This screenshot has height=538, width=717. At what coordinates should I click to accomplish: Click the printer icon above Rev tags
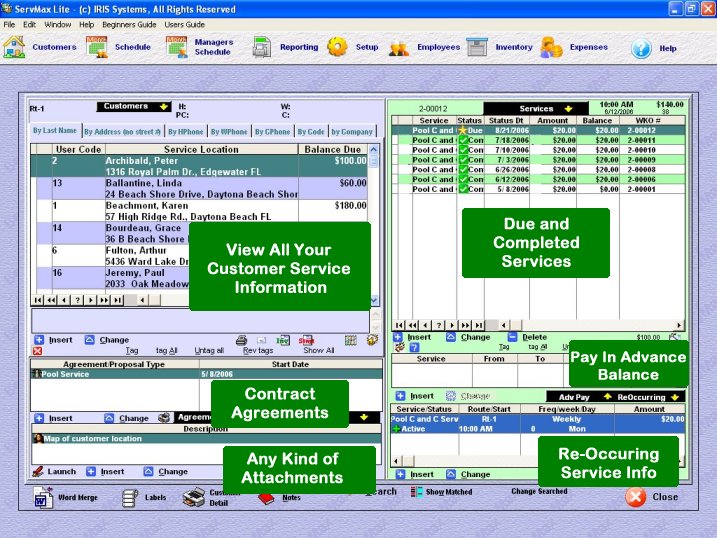(x=241, y=340)
